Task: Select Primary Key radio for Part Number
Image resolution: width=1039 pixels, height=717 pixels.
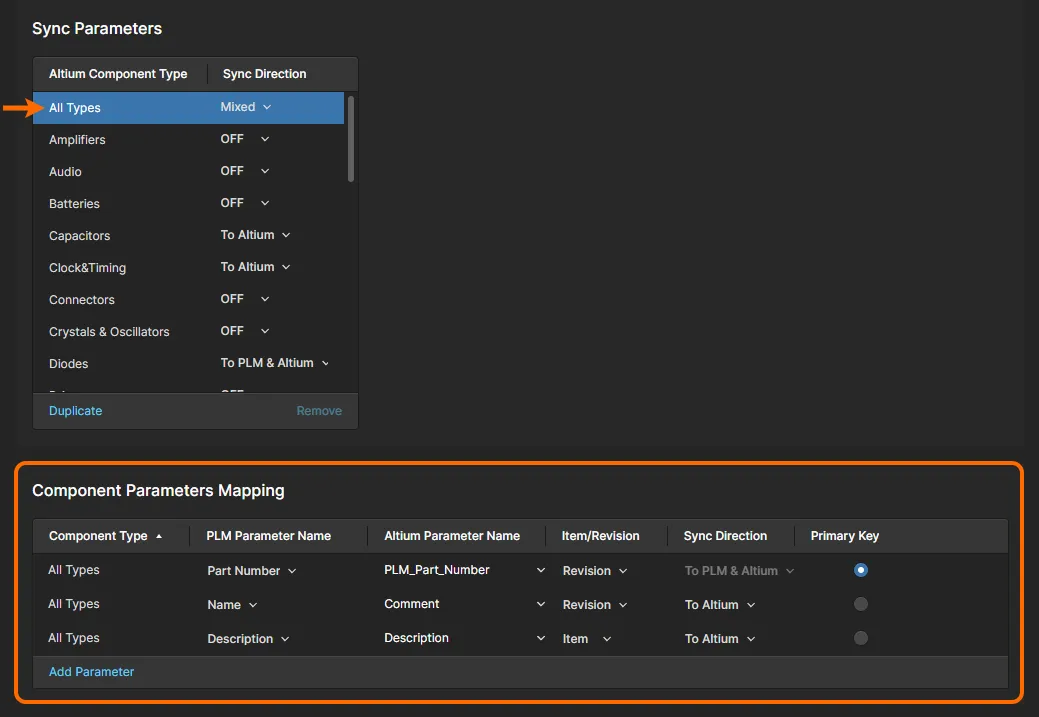Action: pyautogui.click(x=861, y=570)
